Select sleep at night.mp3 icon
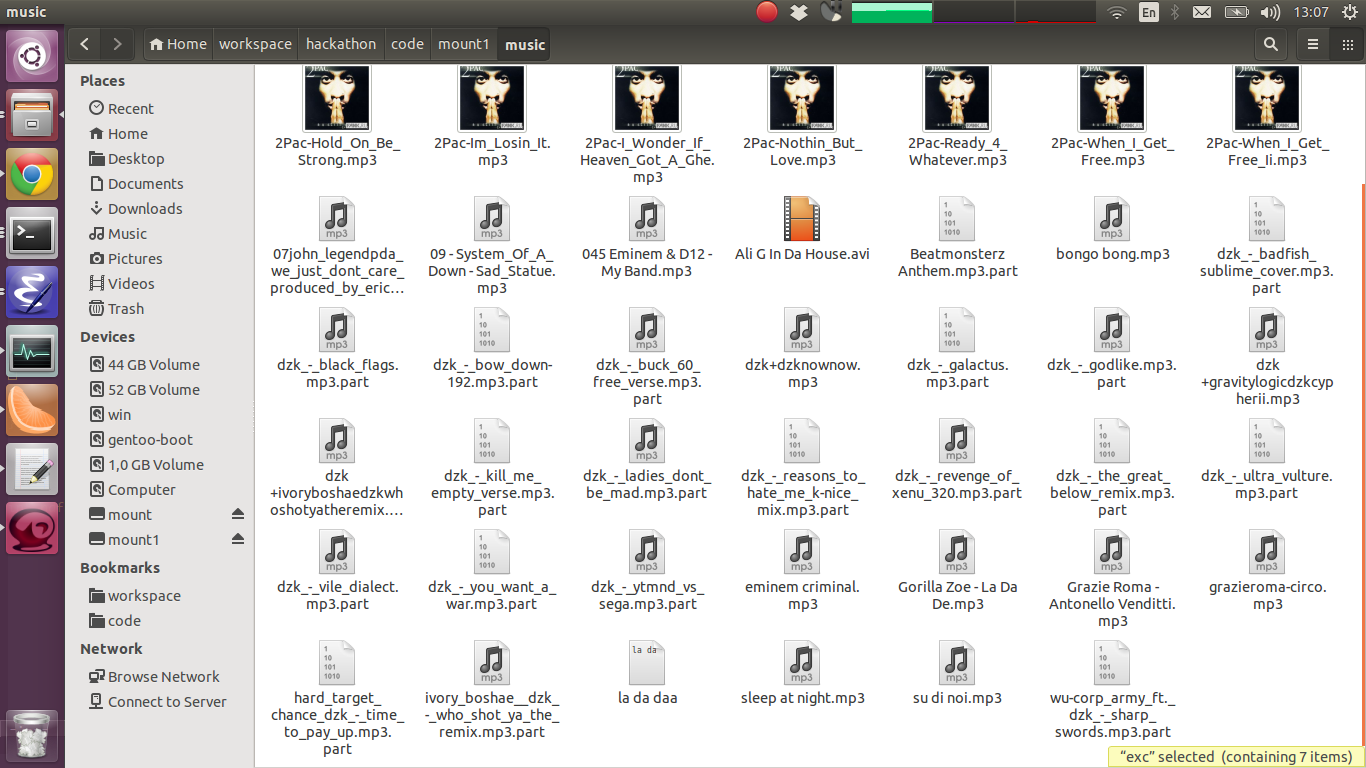The width and height of the screenshot is (1366, 768). pyautogui.click(x=802, y=663)
